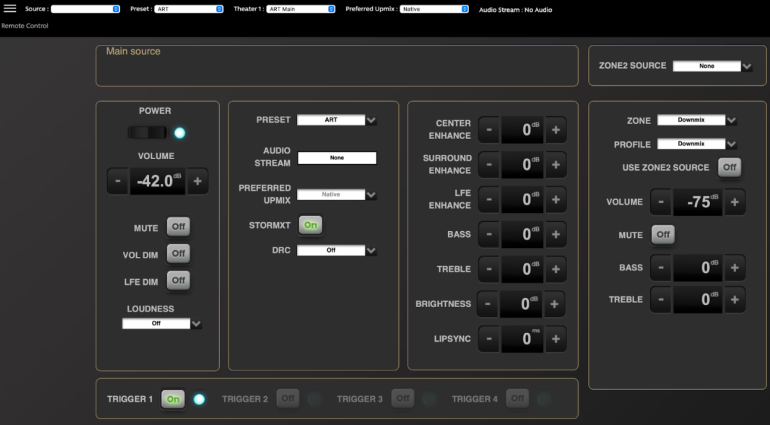Flip the Power slider switch
Image resolution: width=770 pixels, height=425 pixels.
coord(147,133)
